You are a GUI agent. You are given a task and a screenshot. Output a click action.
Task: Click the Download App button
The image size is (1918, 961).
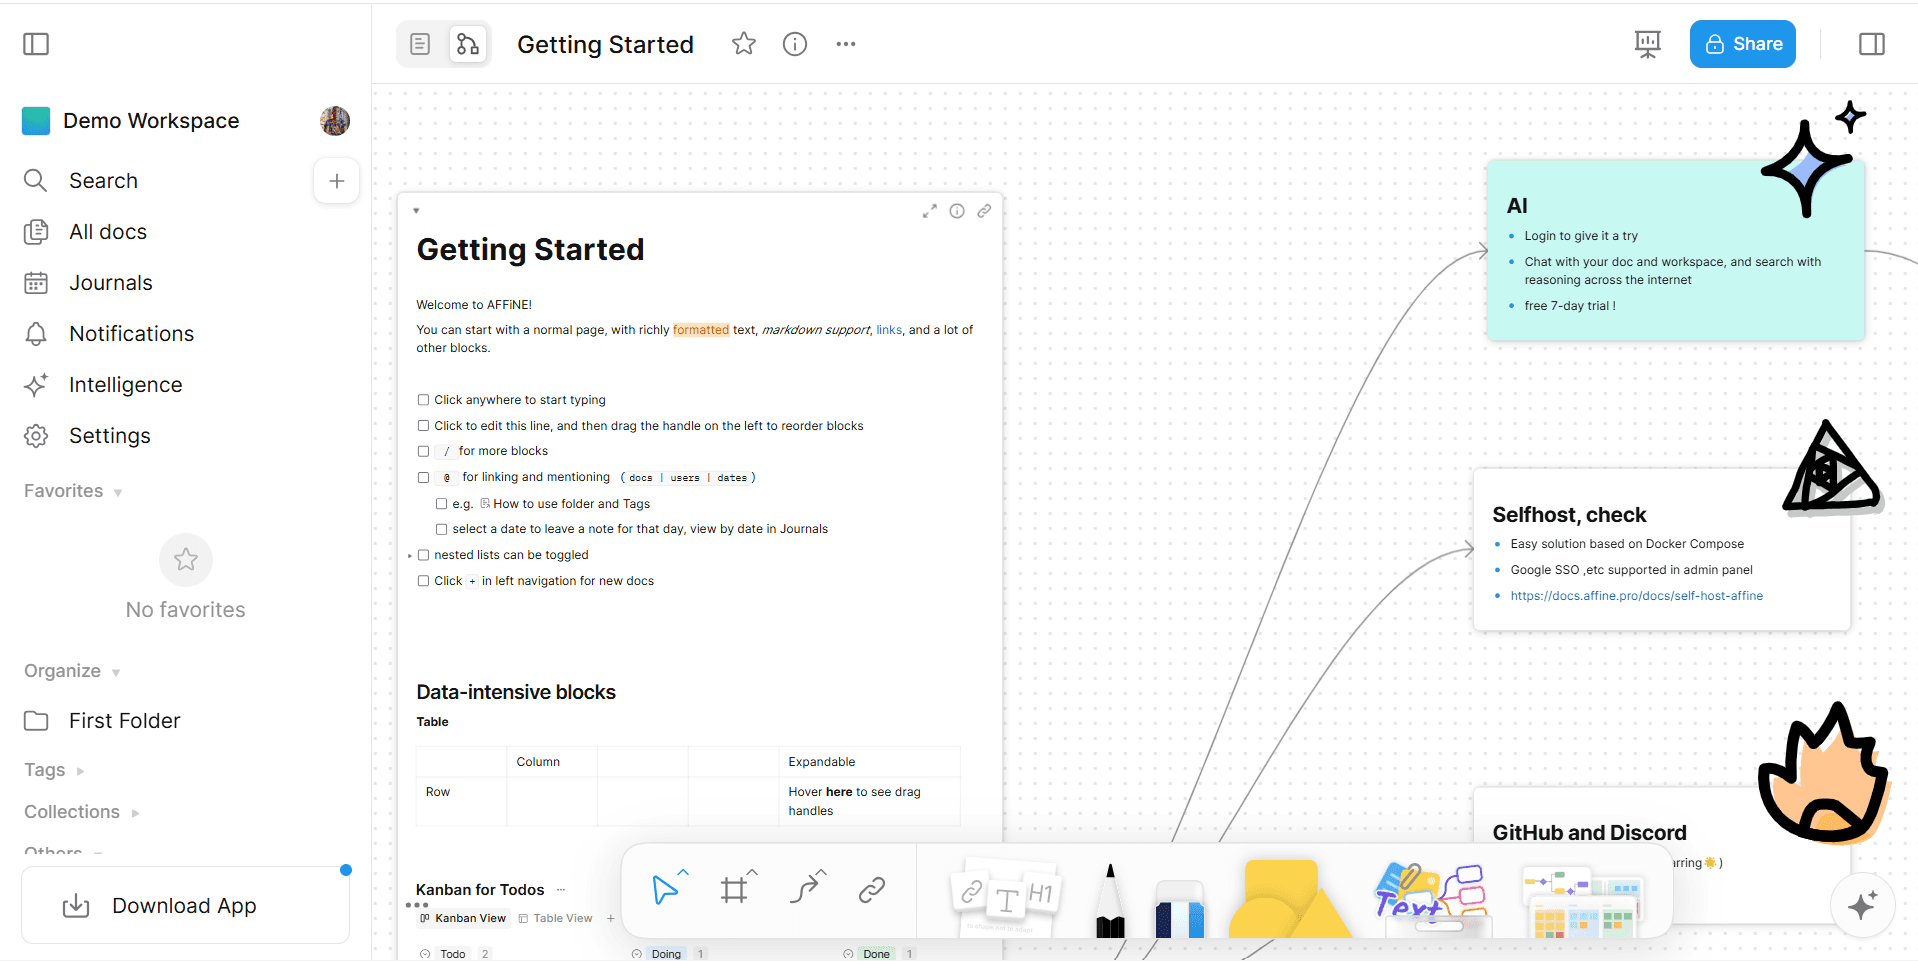point(186,906)
